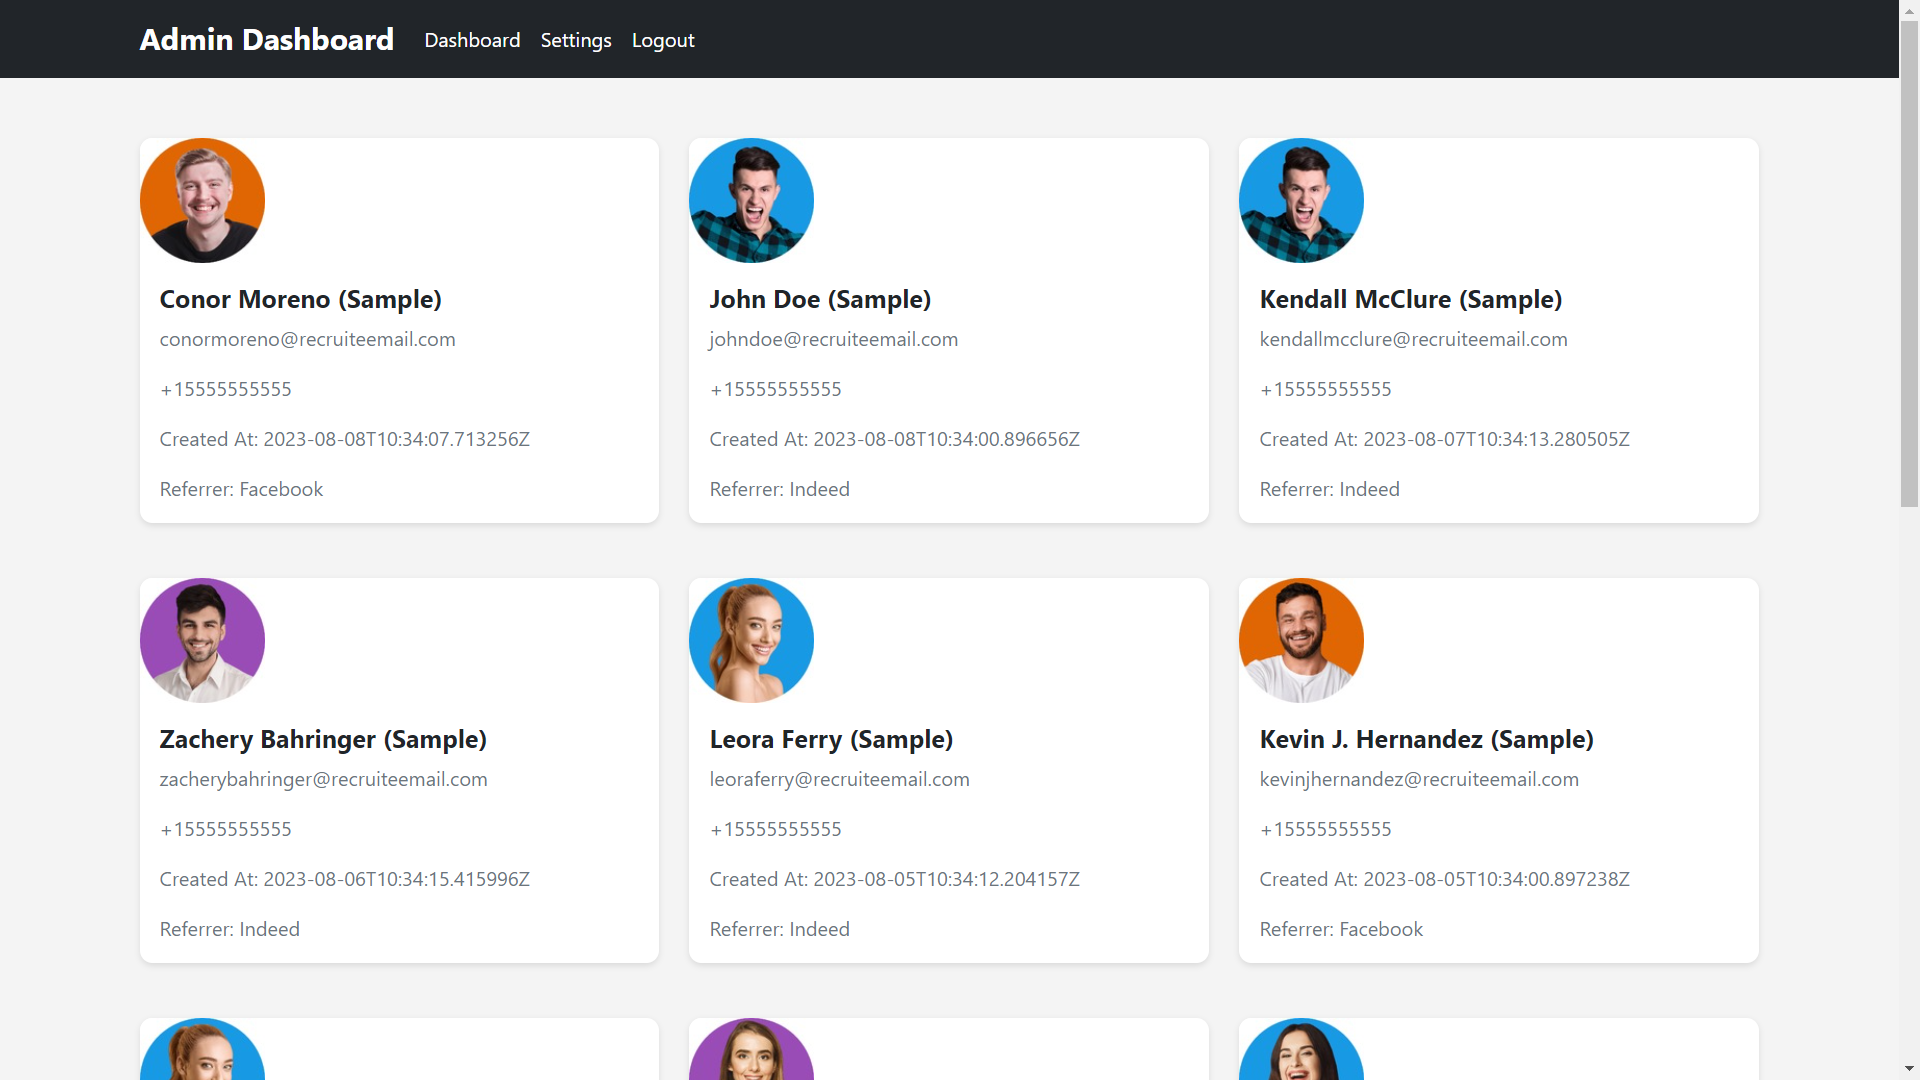The width and height of the screenshot is (1920, 1080).
Task: Click Conor Moreno's profile photo
Action: pyautogui.click(x=202, y=201)
